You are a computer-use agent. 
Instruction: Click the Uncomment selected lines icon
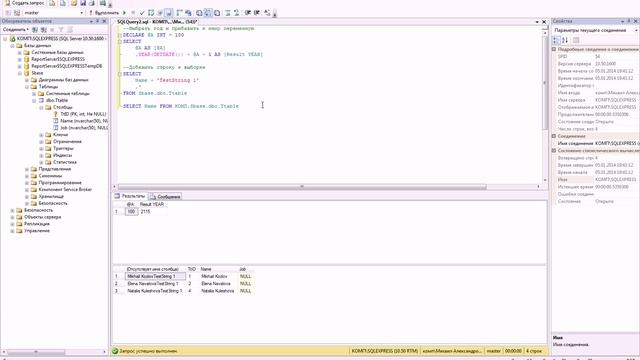(x=236, y=13)
